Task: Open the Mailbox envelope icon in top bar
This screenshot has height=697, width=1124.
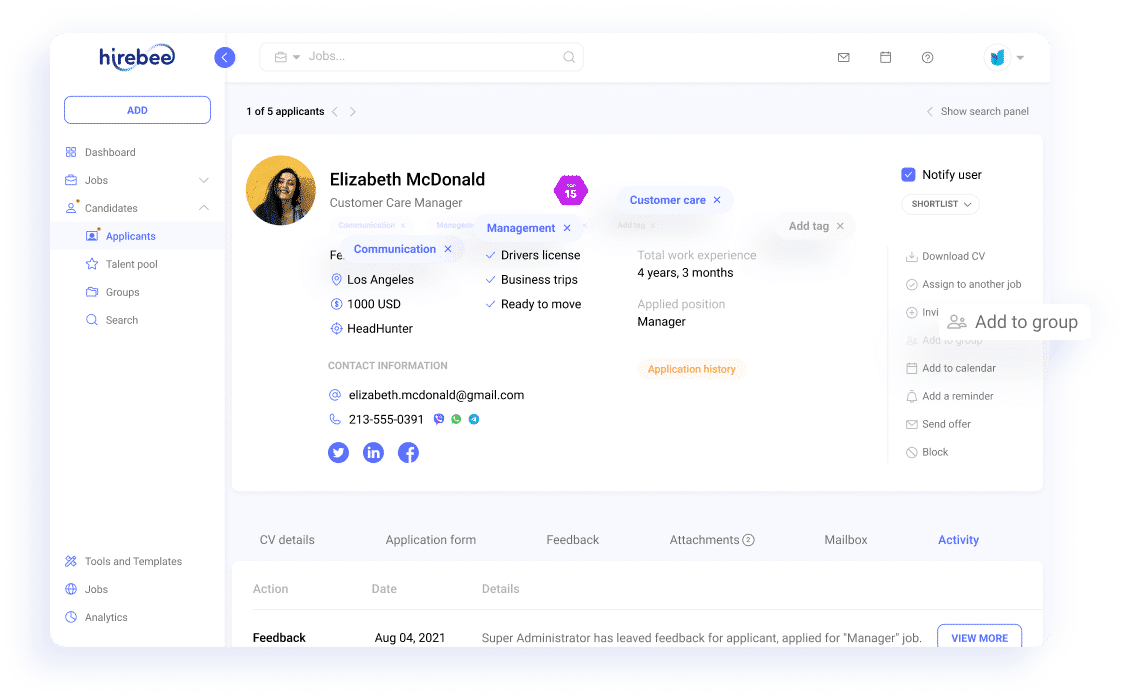Action: point(843,57)
